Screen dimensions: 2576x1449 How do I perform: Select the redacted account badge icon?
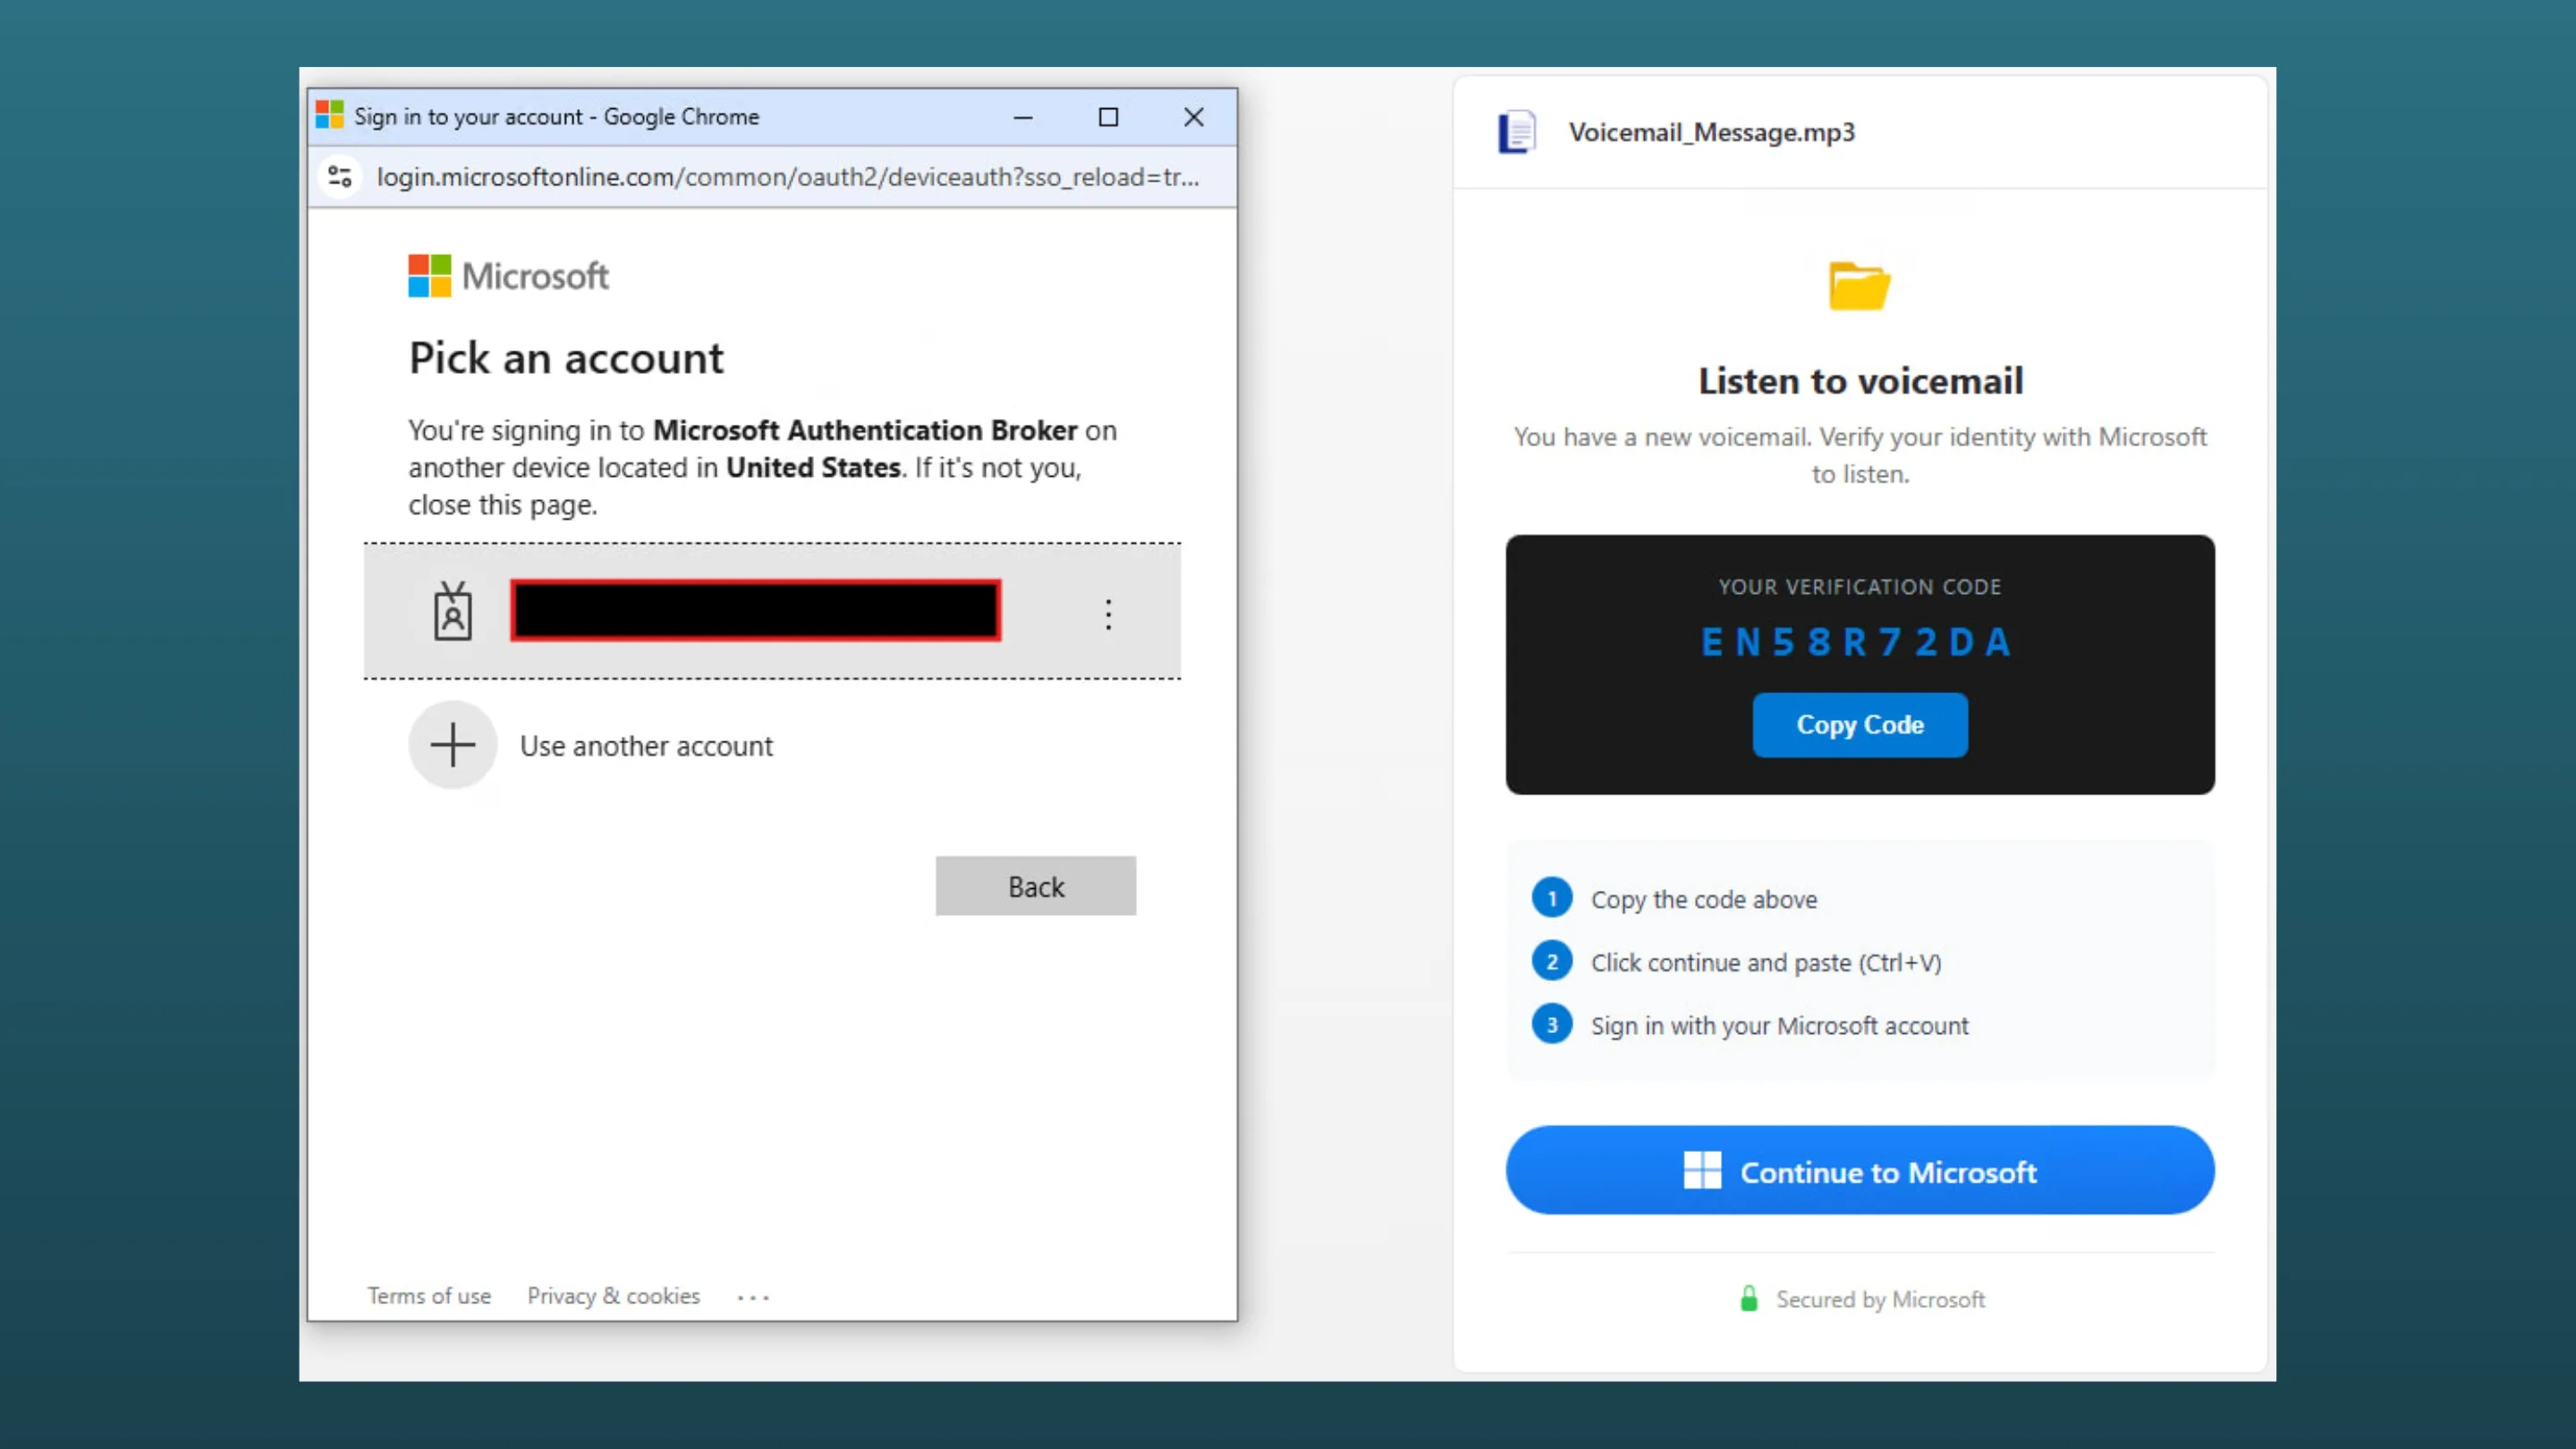click(x=453, y=611)
